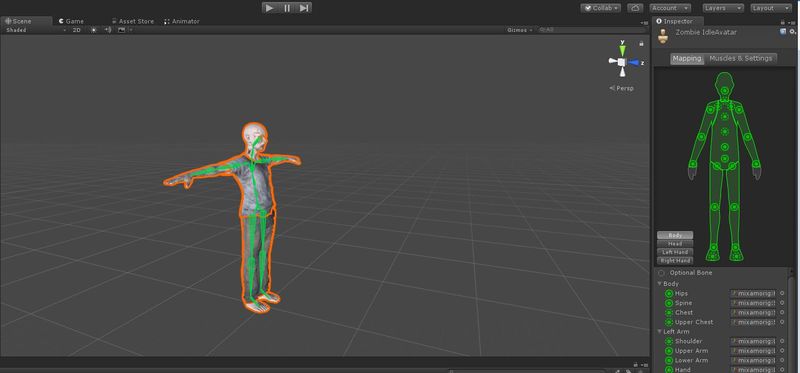
Task: Select the Spine bone circle icon
Action: 669,304
